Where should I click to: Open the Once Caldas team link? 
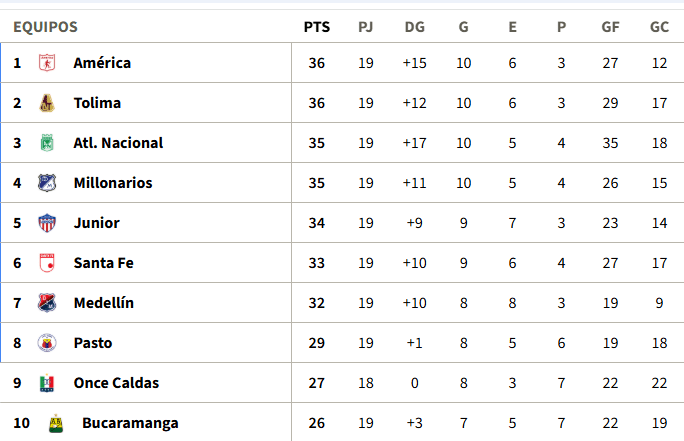[116, 383]
